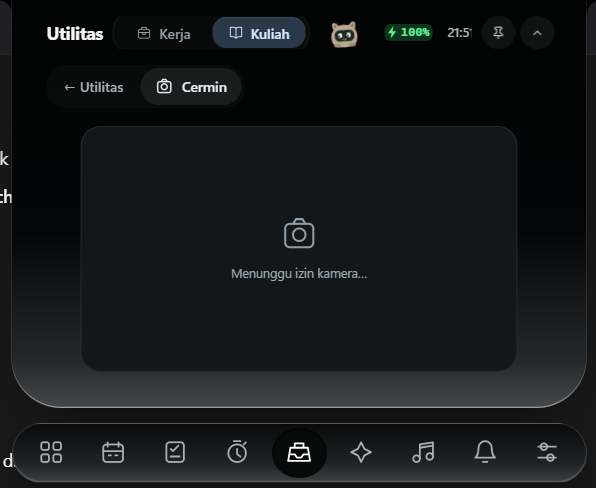Switch mode to Kerja

click(164, 34)
